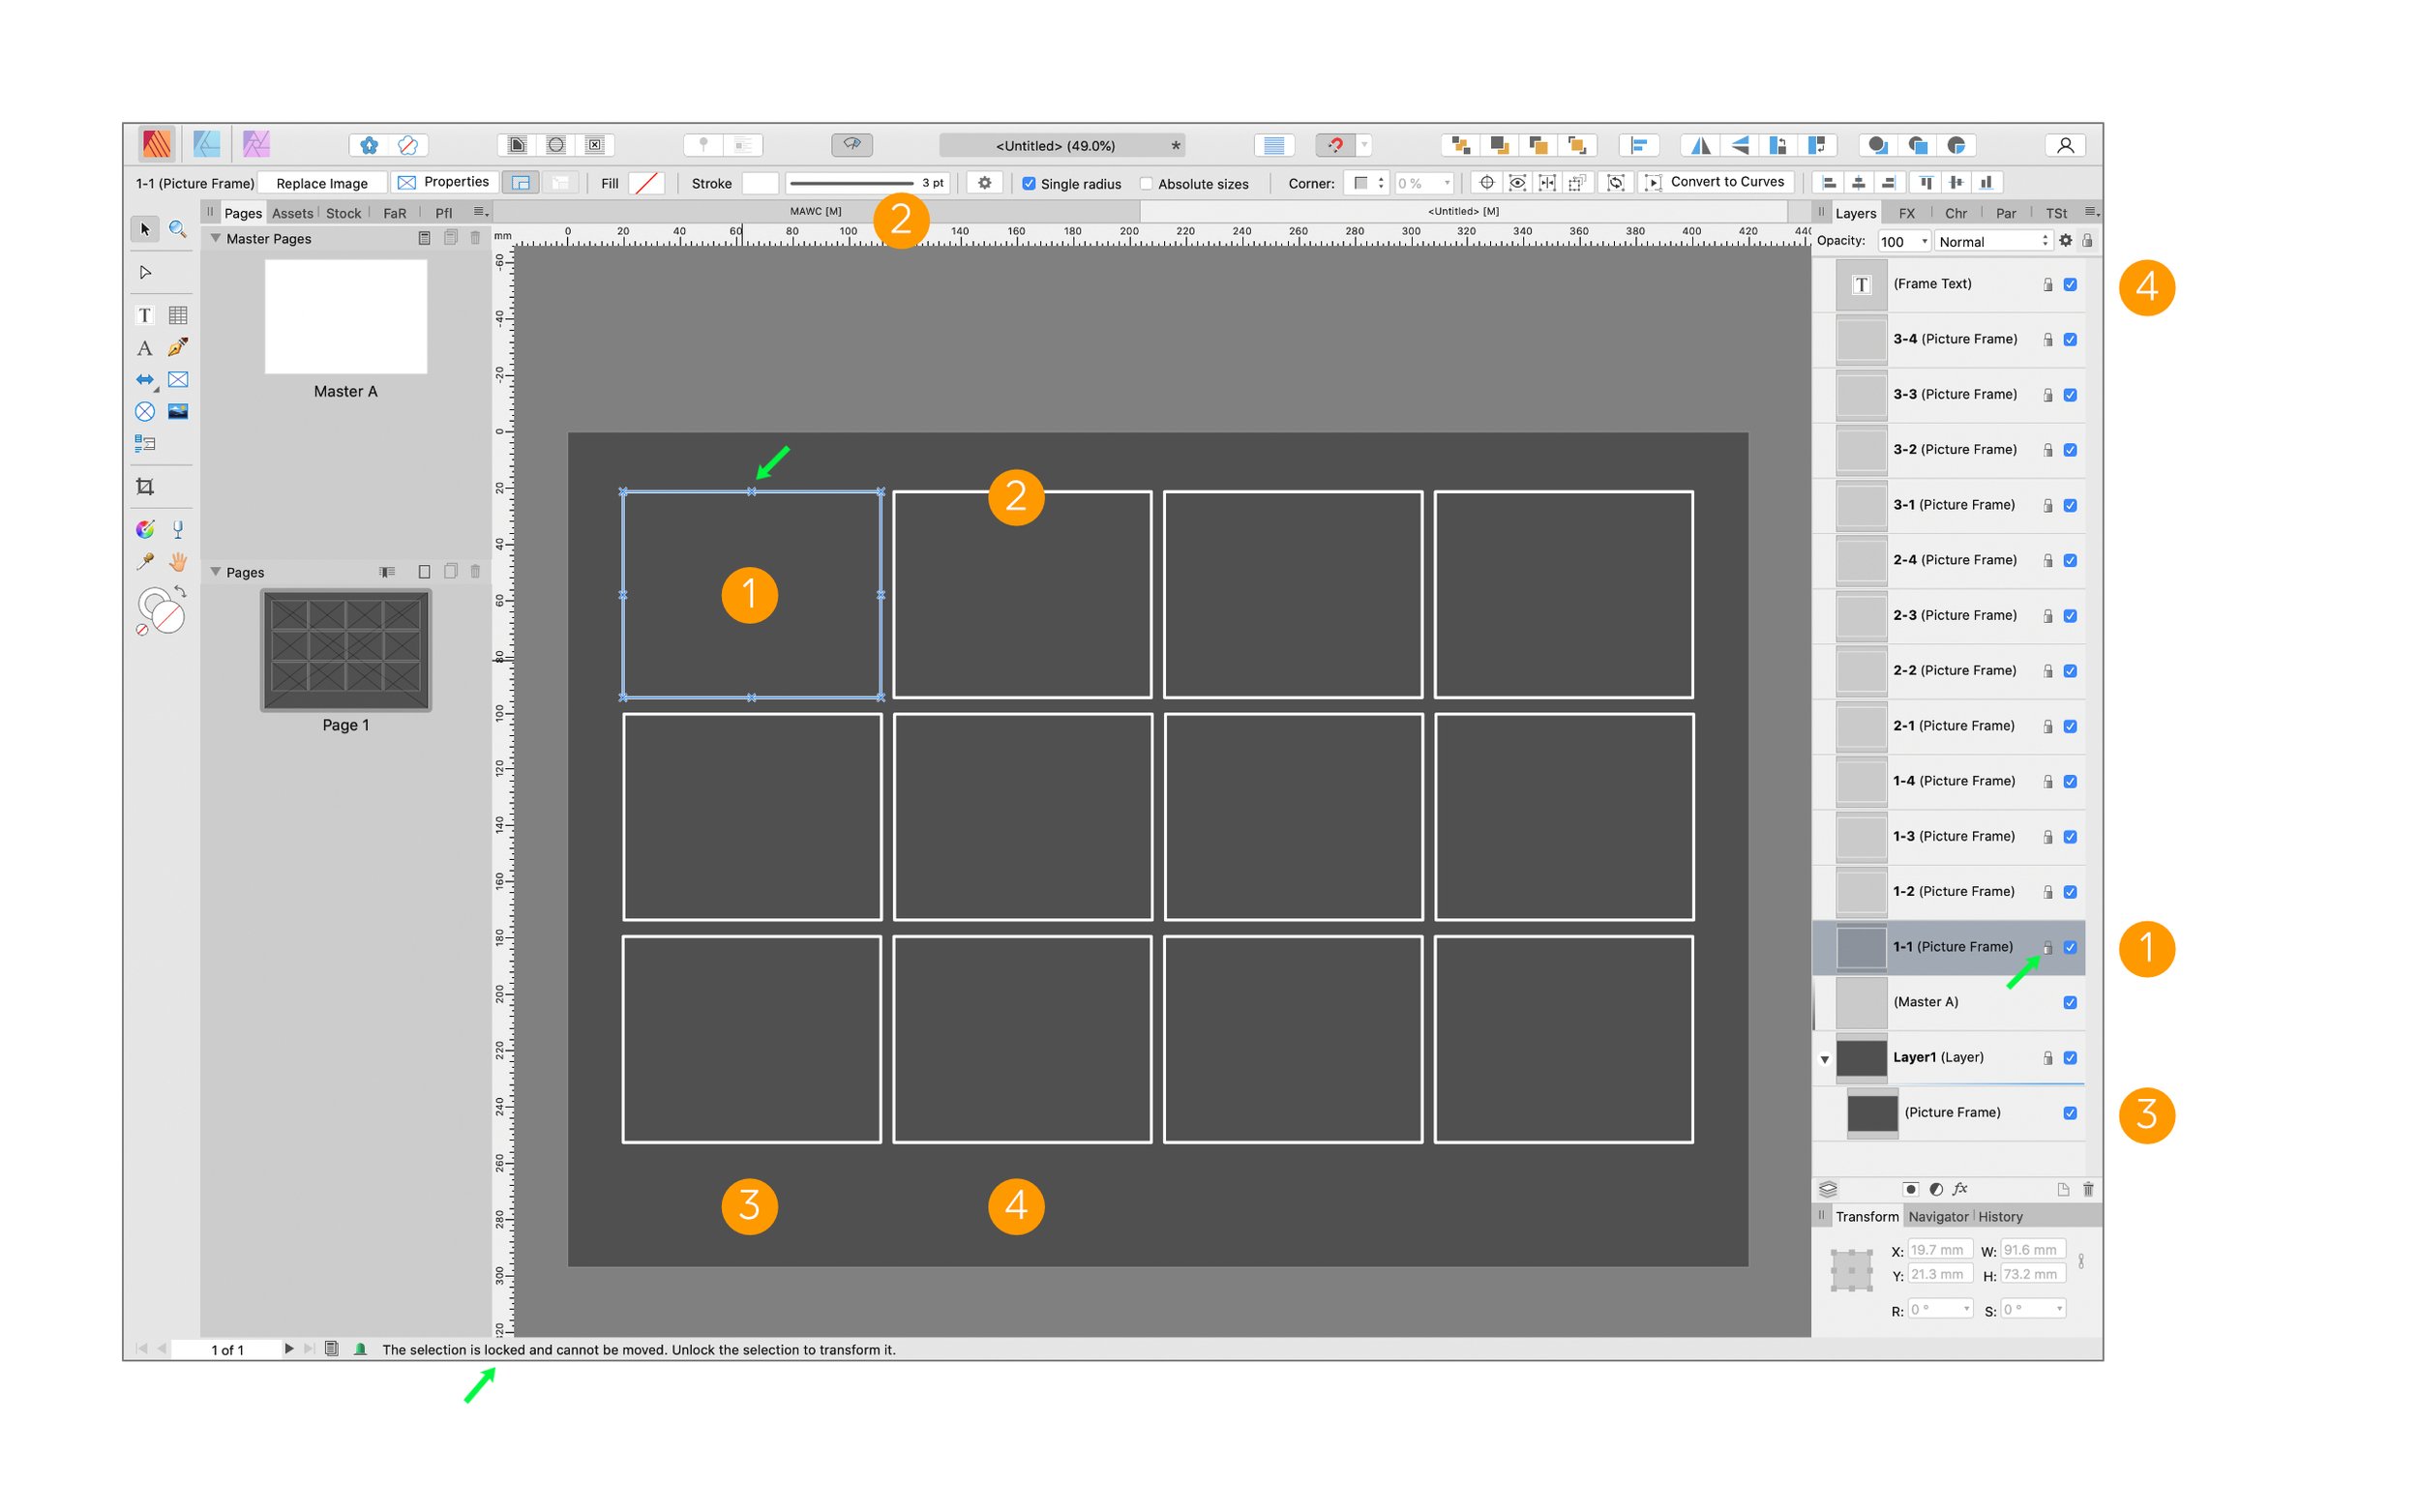Open the Opacity value dropdown
The image size is (2419, 1512).
[x=1924, y=241]
